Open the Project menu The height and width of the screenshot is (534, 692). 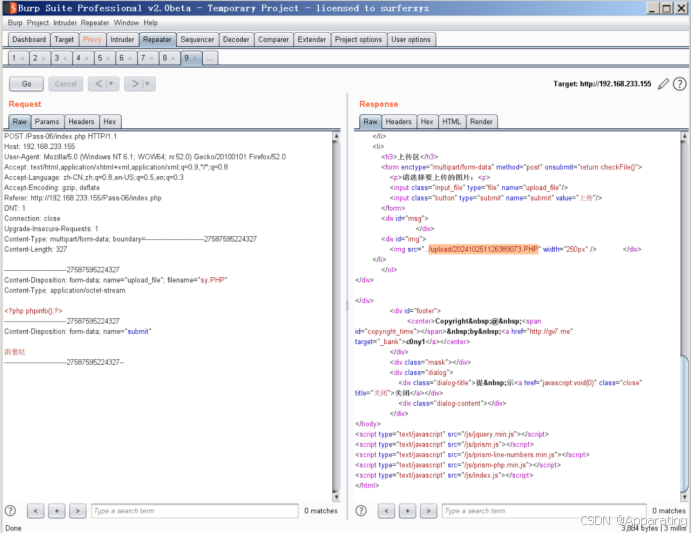click(x=38, y=23)
